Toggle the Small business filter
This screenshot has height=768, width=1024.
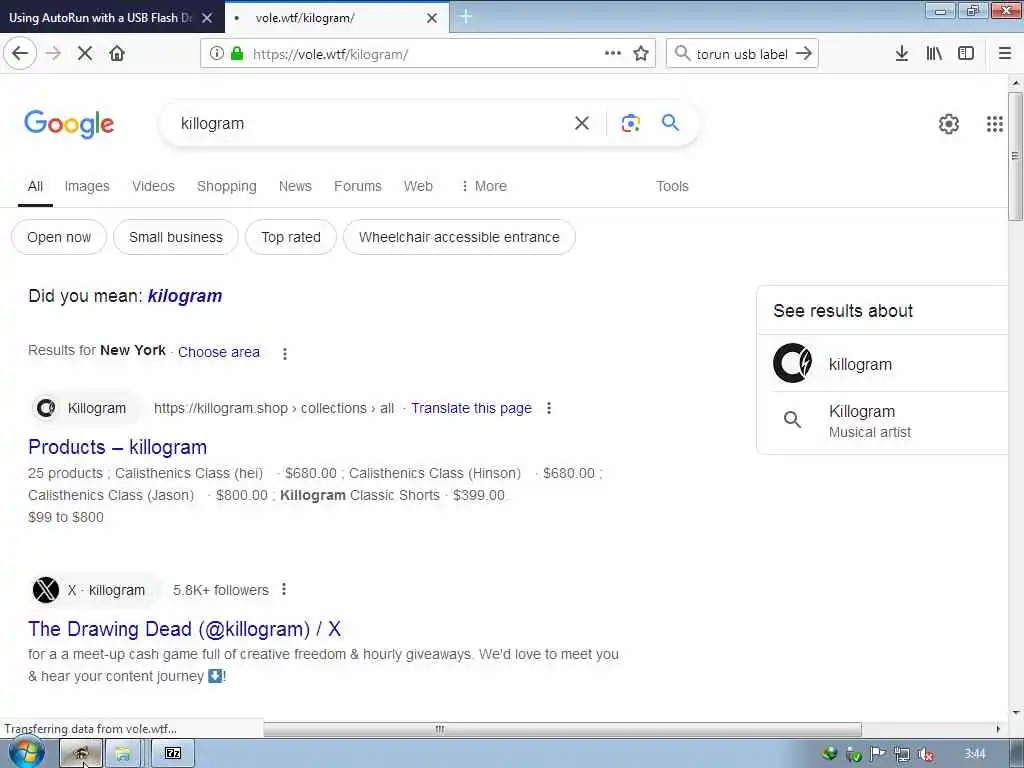tap(176, 237)
